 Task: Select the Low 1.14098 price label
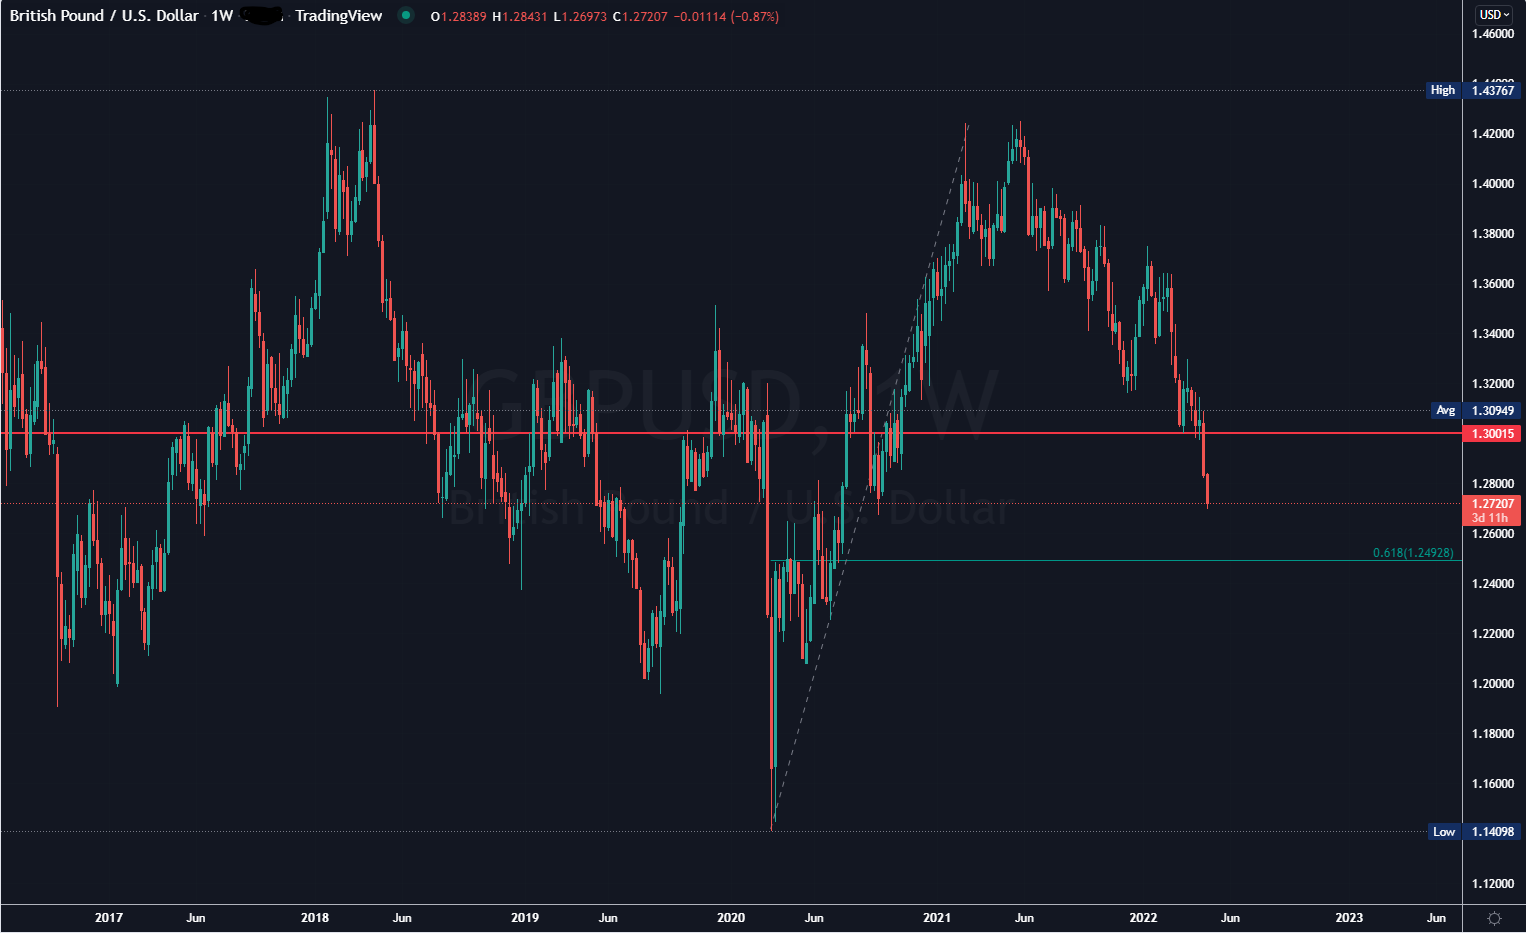coord(1473,831)
